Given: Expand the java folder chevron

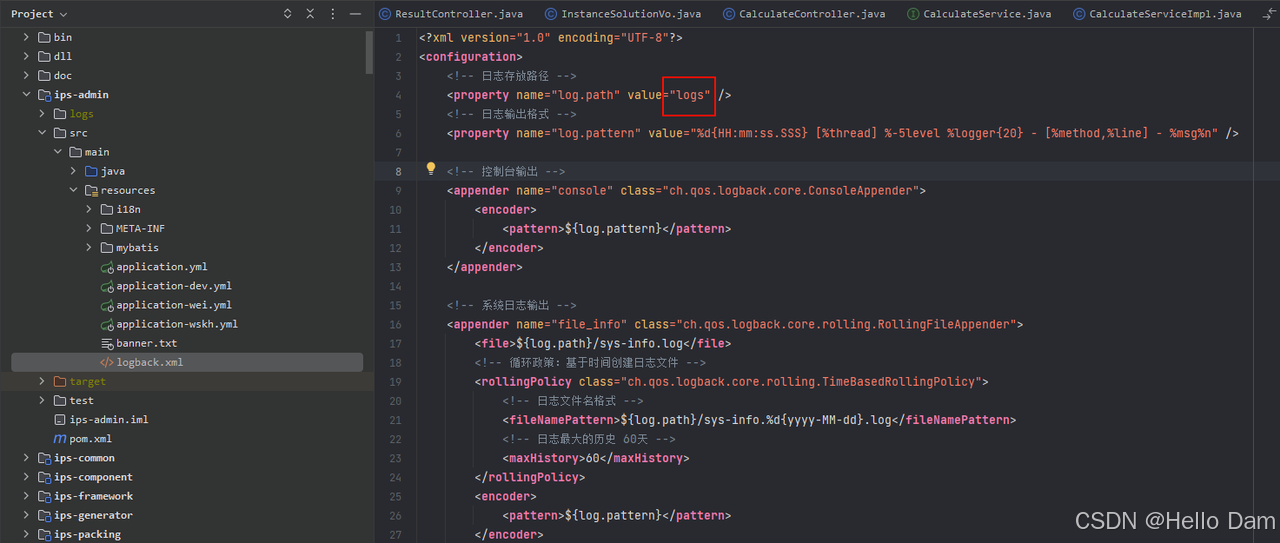Looking at the screenshot, I should coord(74,171).
